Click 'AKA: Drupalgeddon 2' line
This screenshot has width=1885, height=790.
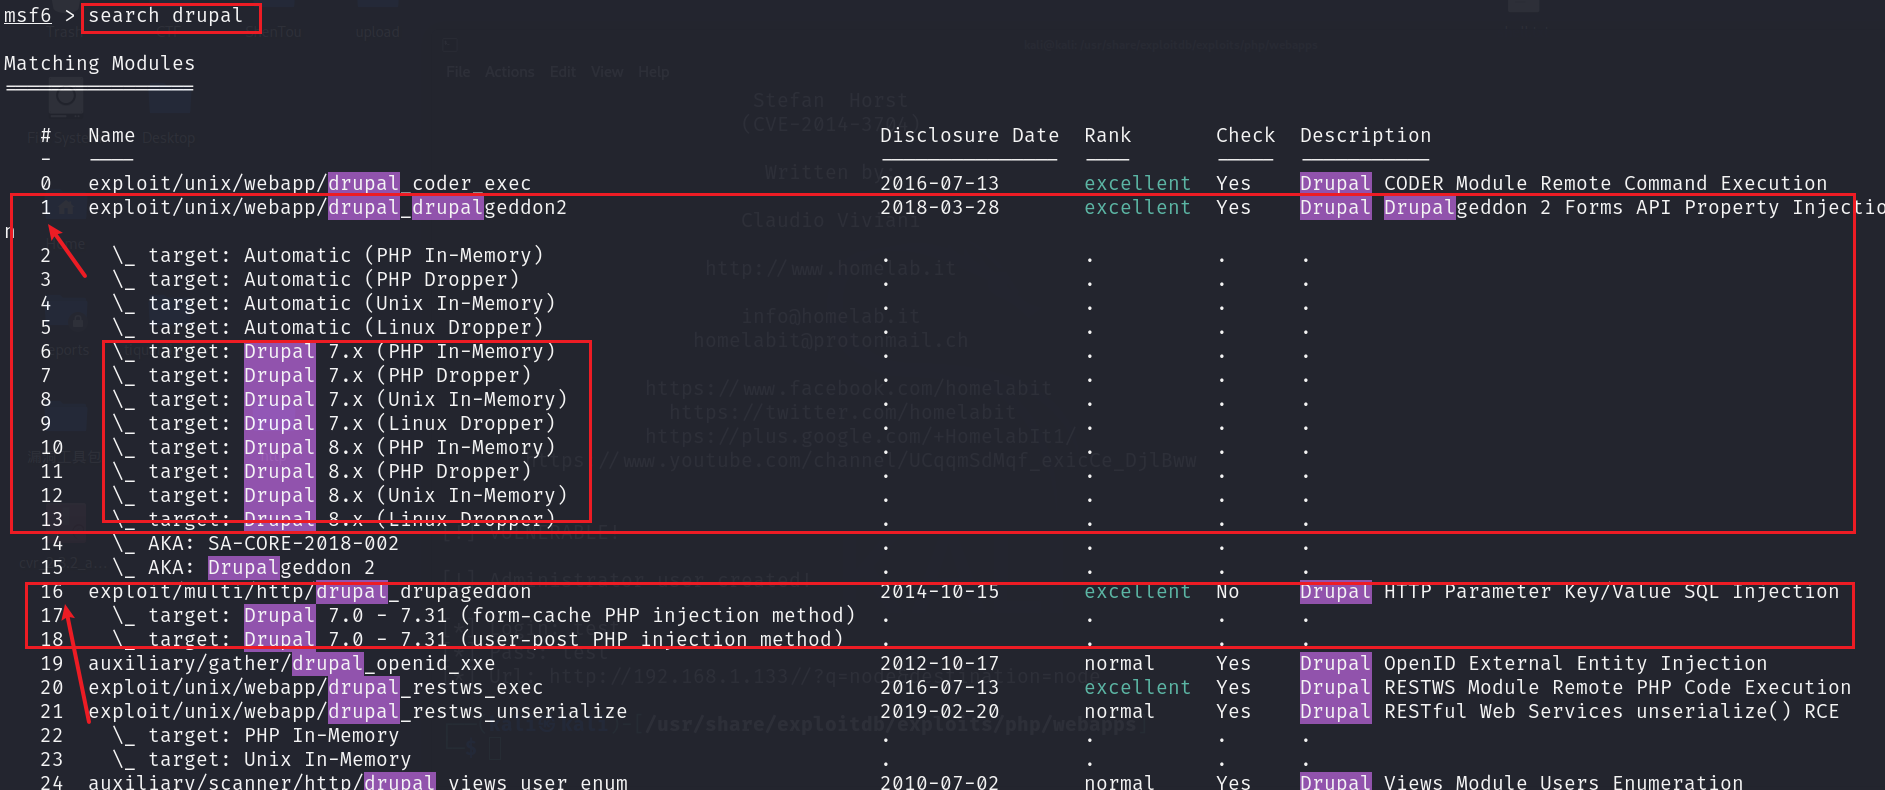244,567
